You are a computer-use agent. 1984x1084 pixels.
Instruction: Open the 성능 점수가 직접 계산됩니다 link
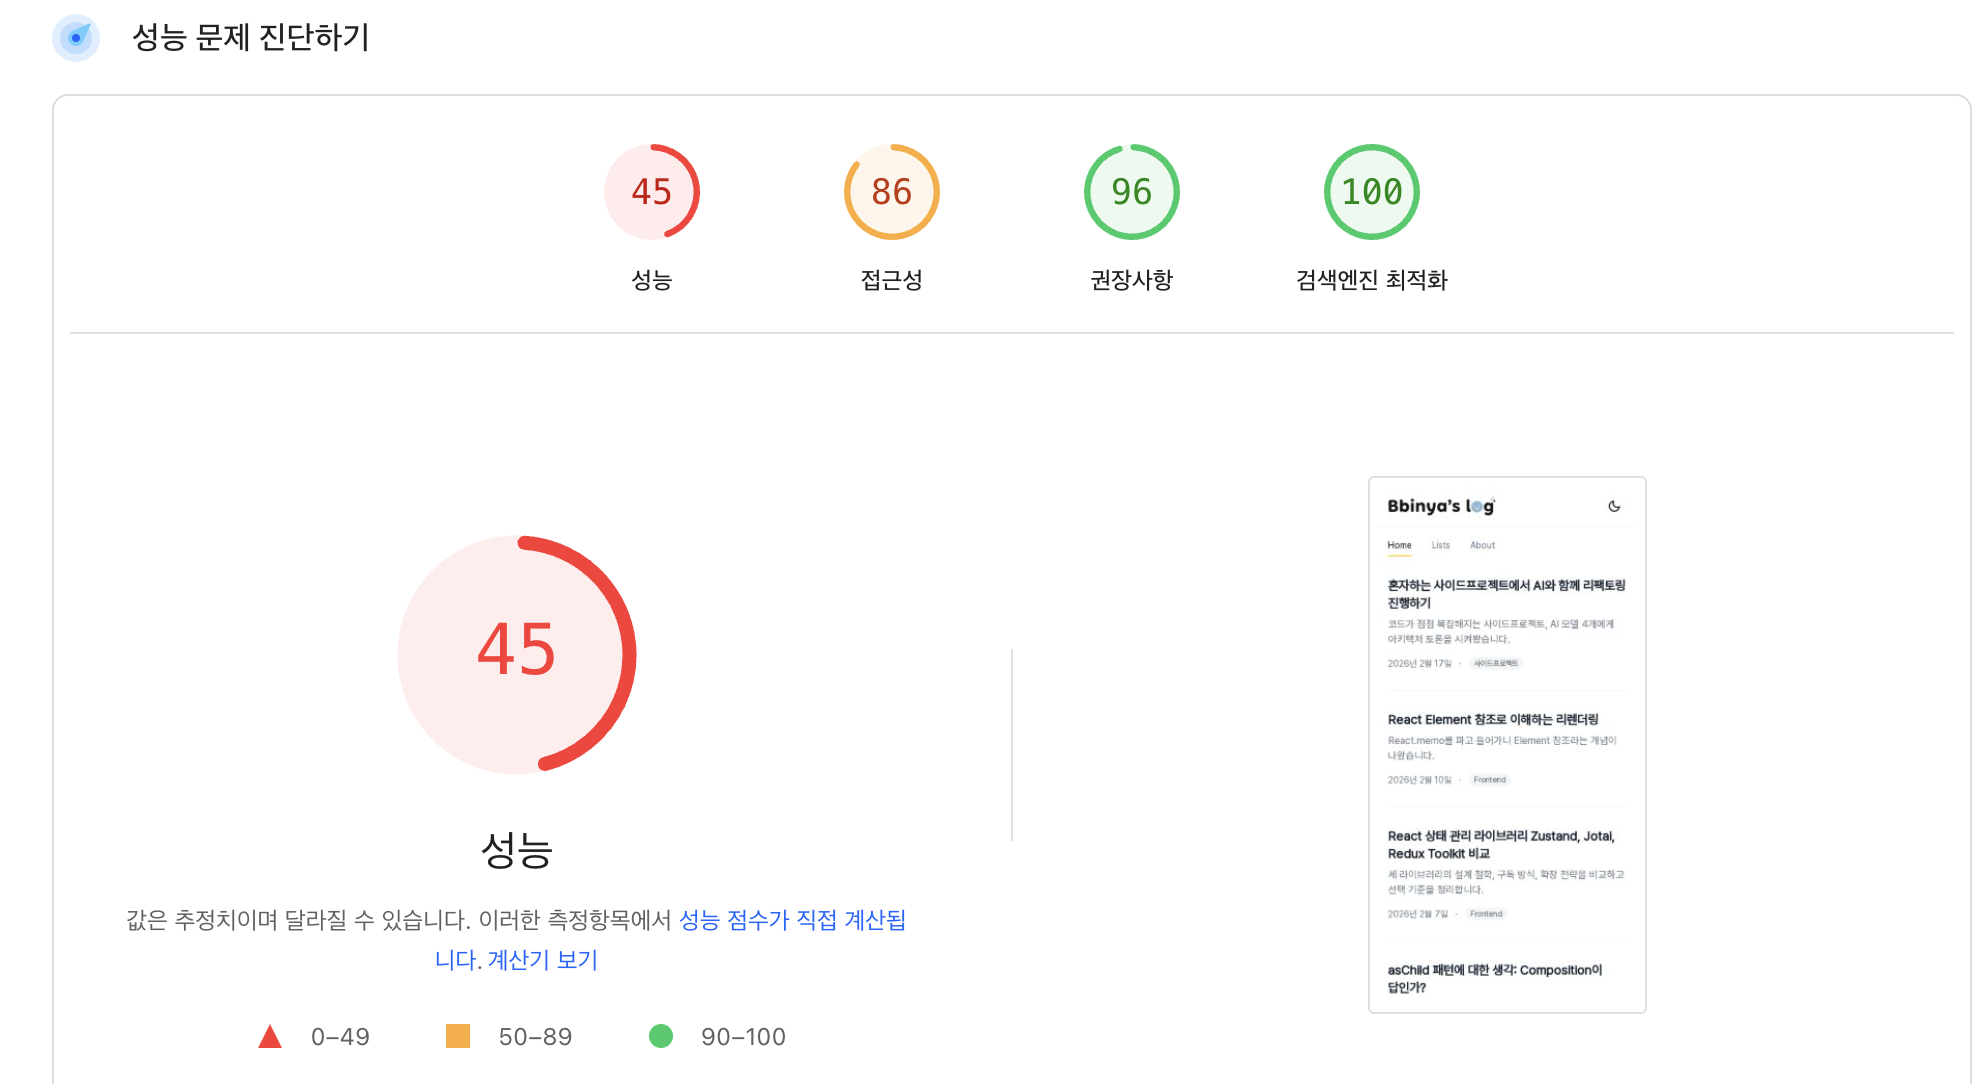click(x=794, y=920)
